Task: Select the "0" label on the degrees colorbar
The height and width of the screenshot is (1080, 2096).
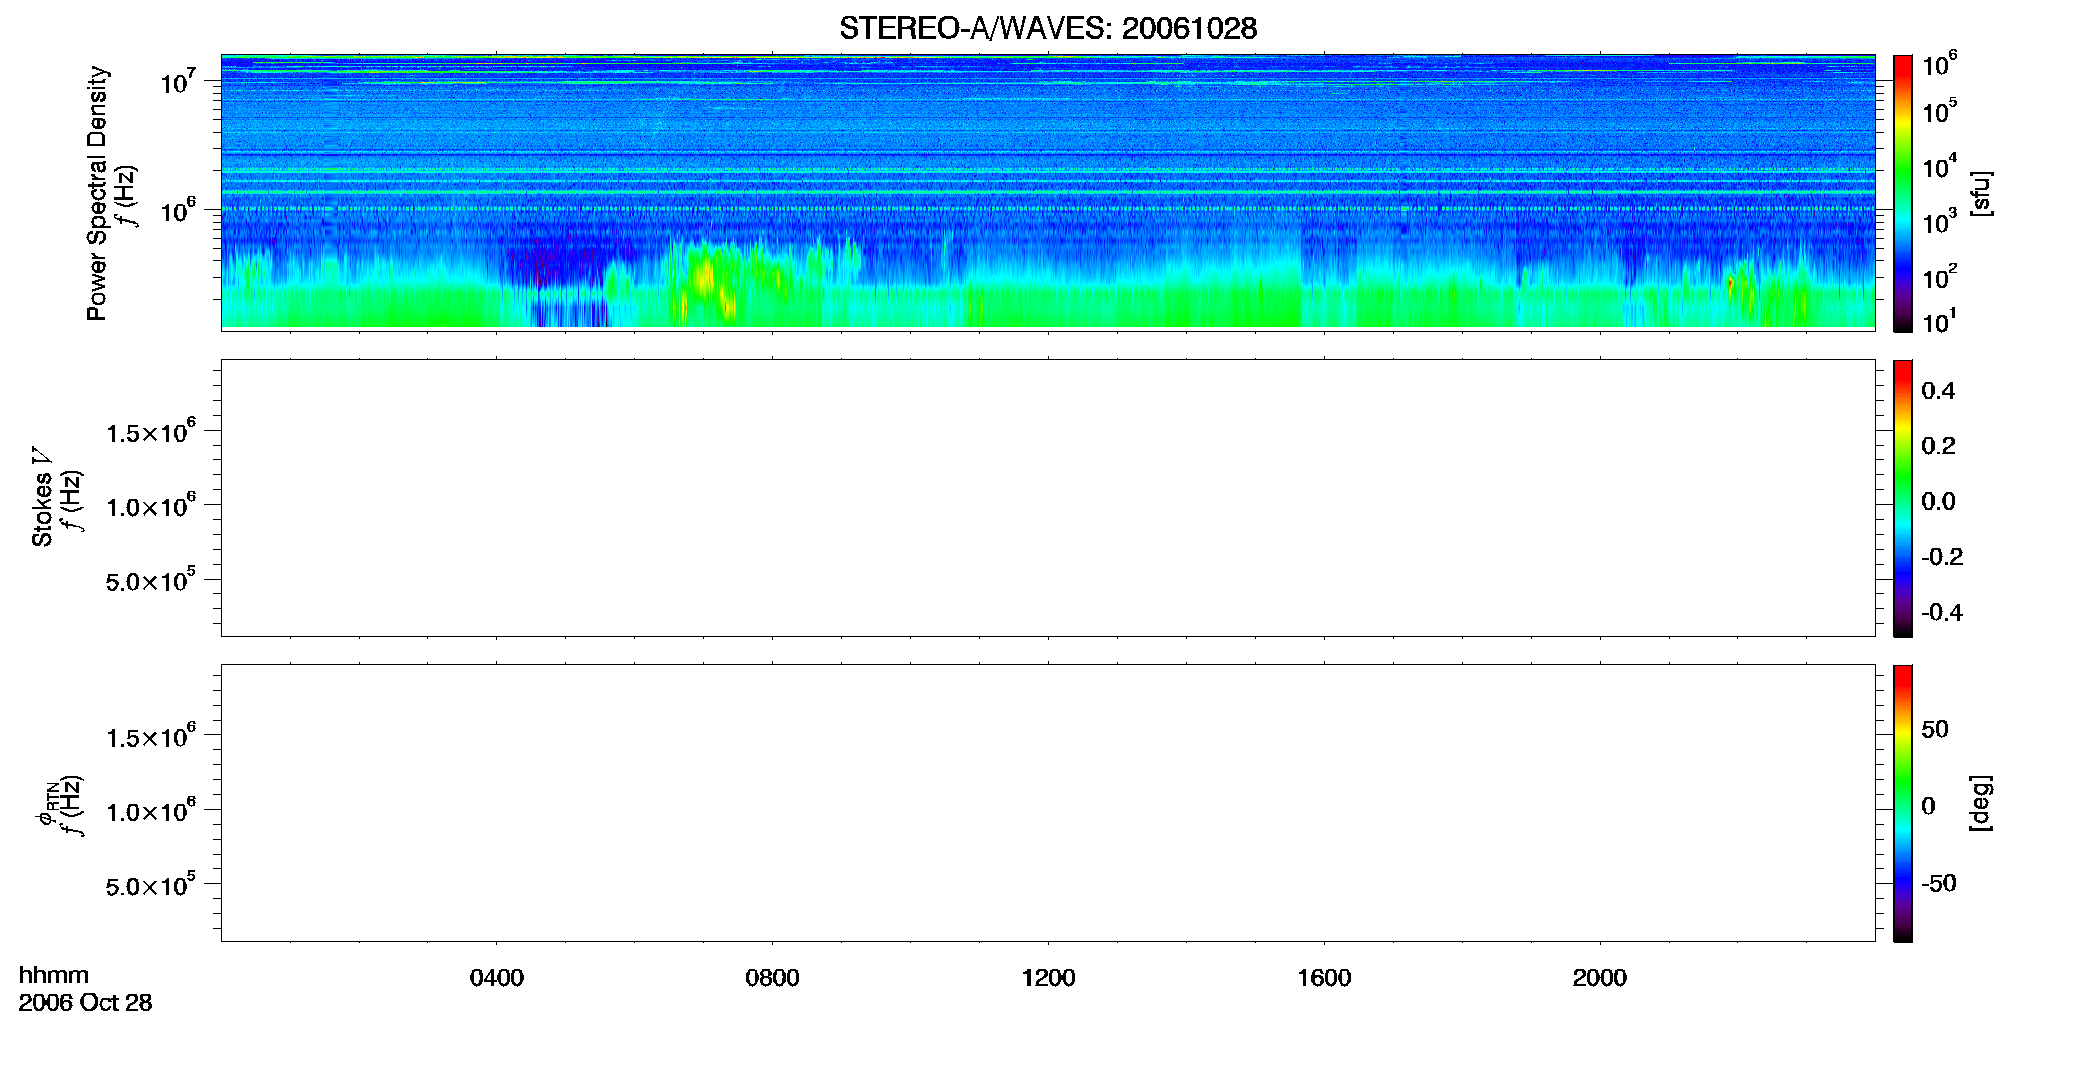Action: click(1928, 806)
